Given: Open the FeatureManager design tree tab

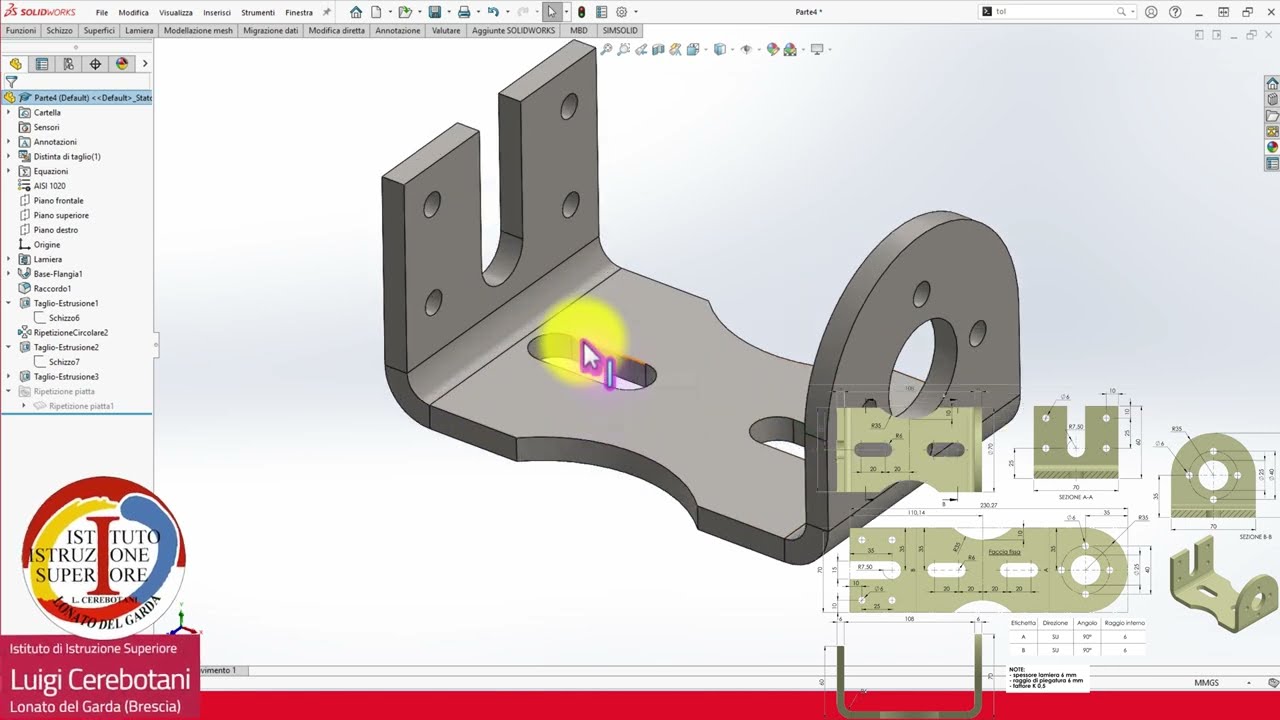Looking at the screenshot, I should 15,64.
